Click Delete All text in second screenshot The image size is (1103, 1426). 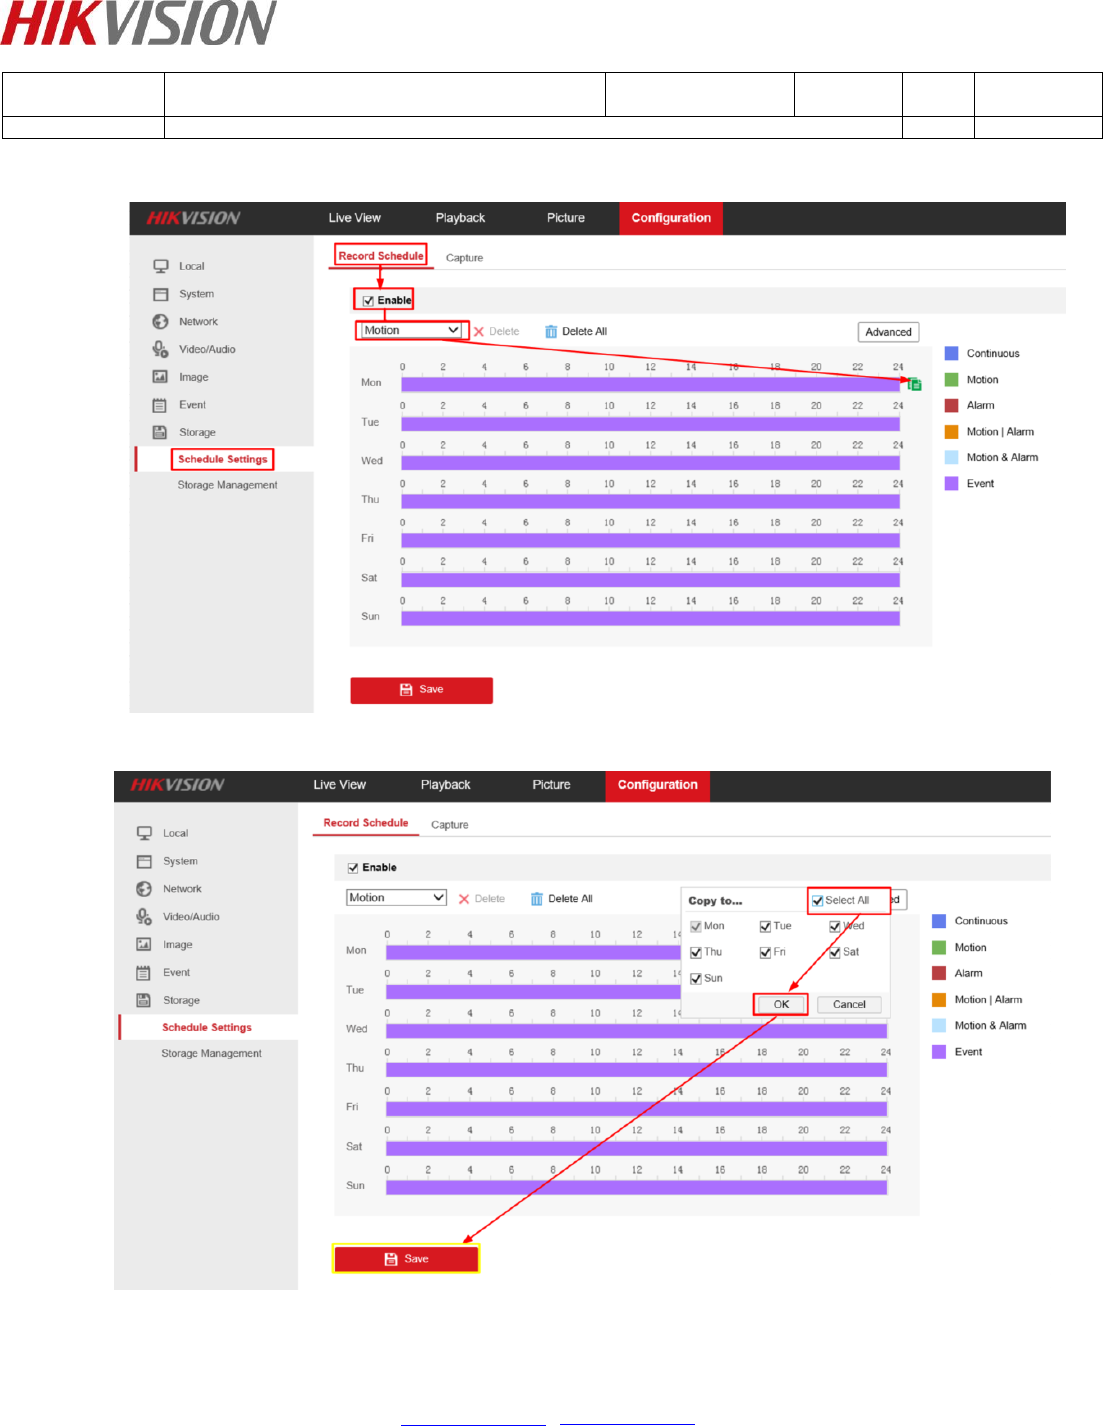[570, 899]
